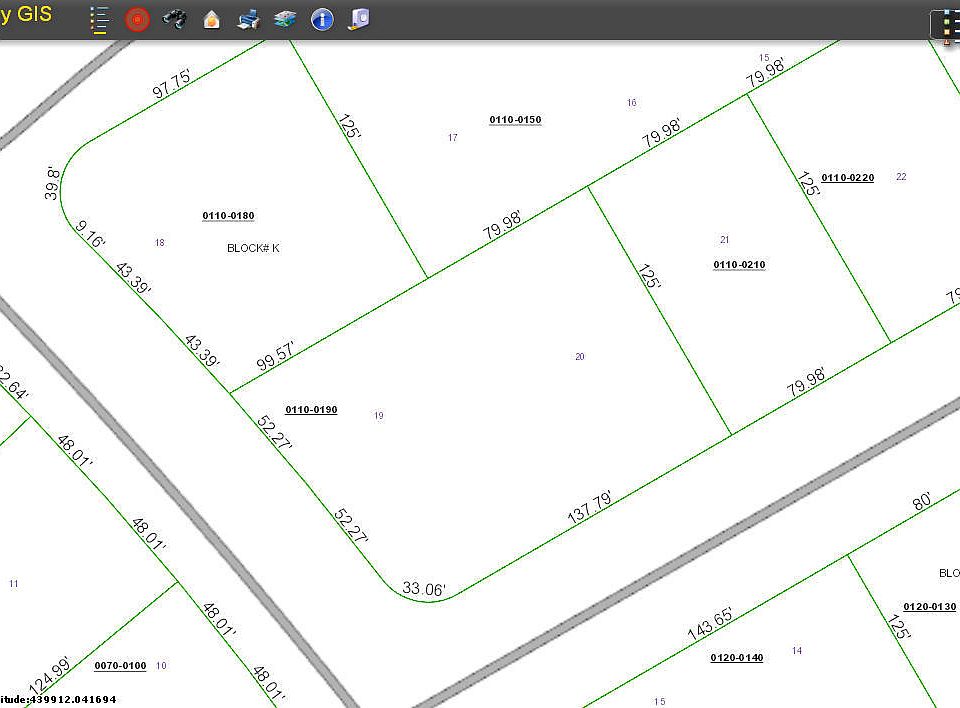The image size is (960, 708).
Task: Click lot number 21
Action: click(725, 239)
